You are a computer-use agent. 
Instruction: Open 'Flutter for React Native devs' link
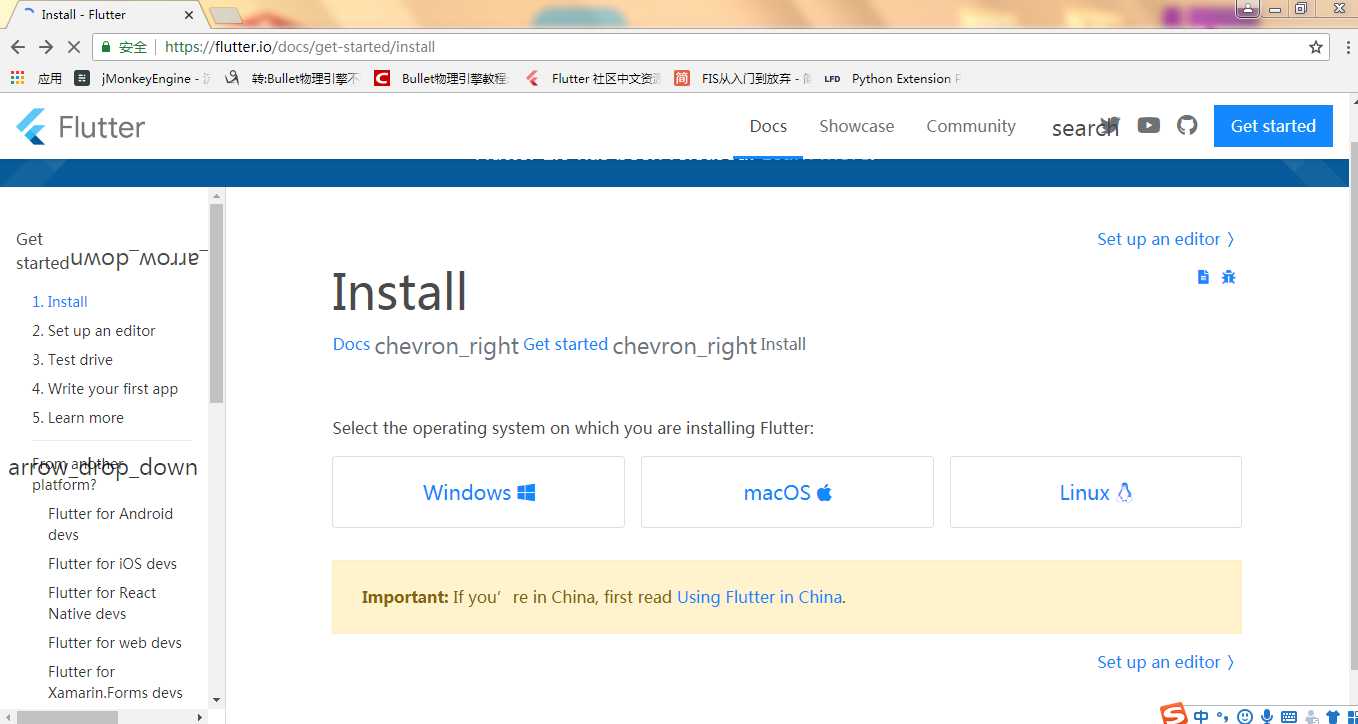point(102,603)
